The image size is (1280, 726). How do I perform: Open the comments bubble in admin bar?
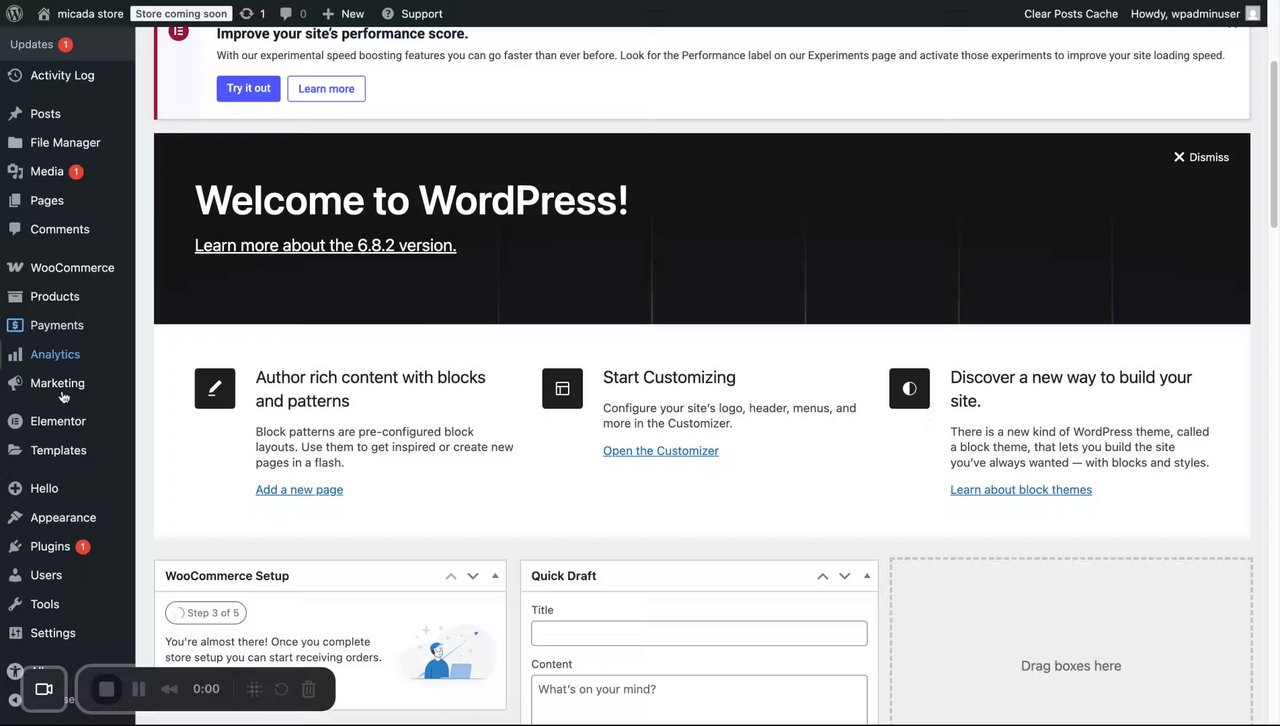tap(286, 14)
